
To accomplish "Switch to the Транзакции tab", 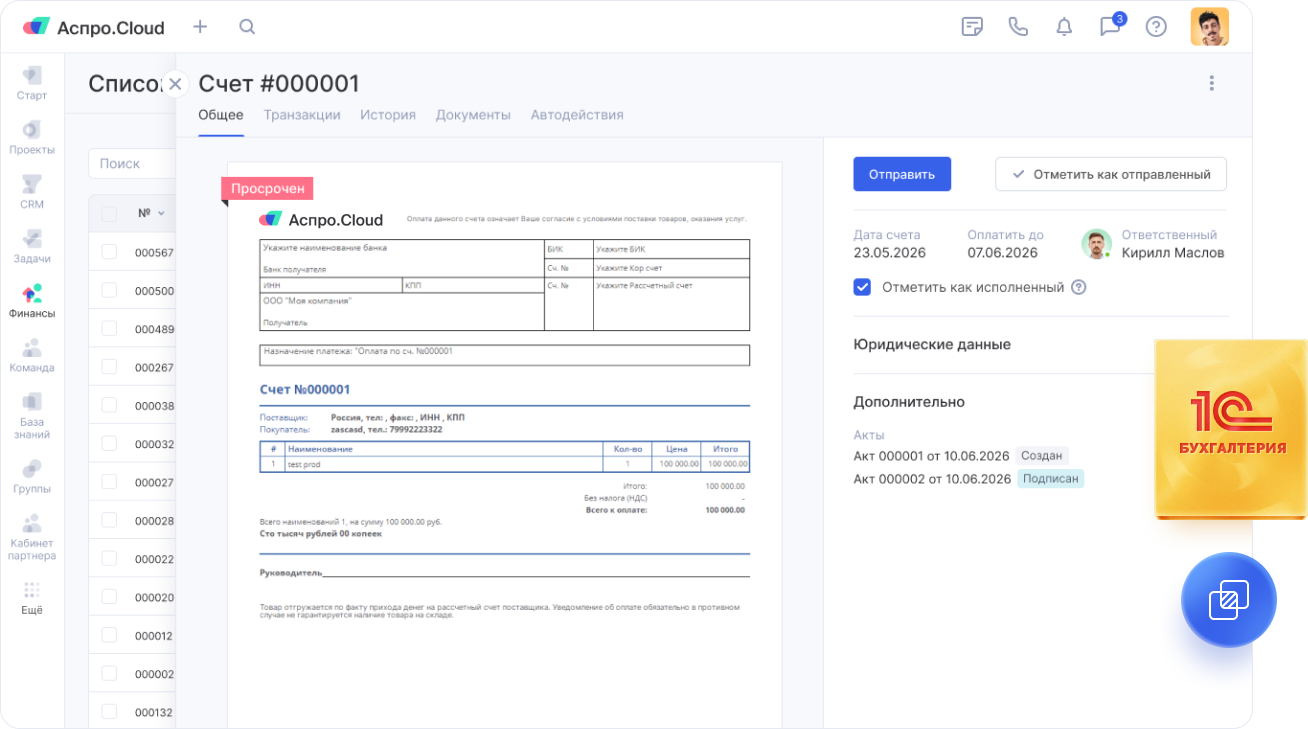I will (x=302, y=115).
